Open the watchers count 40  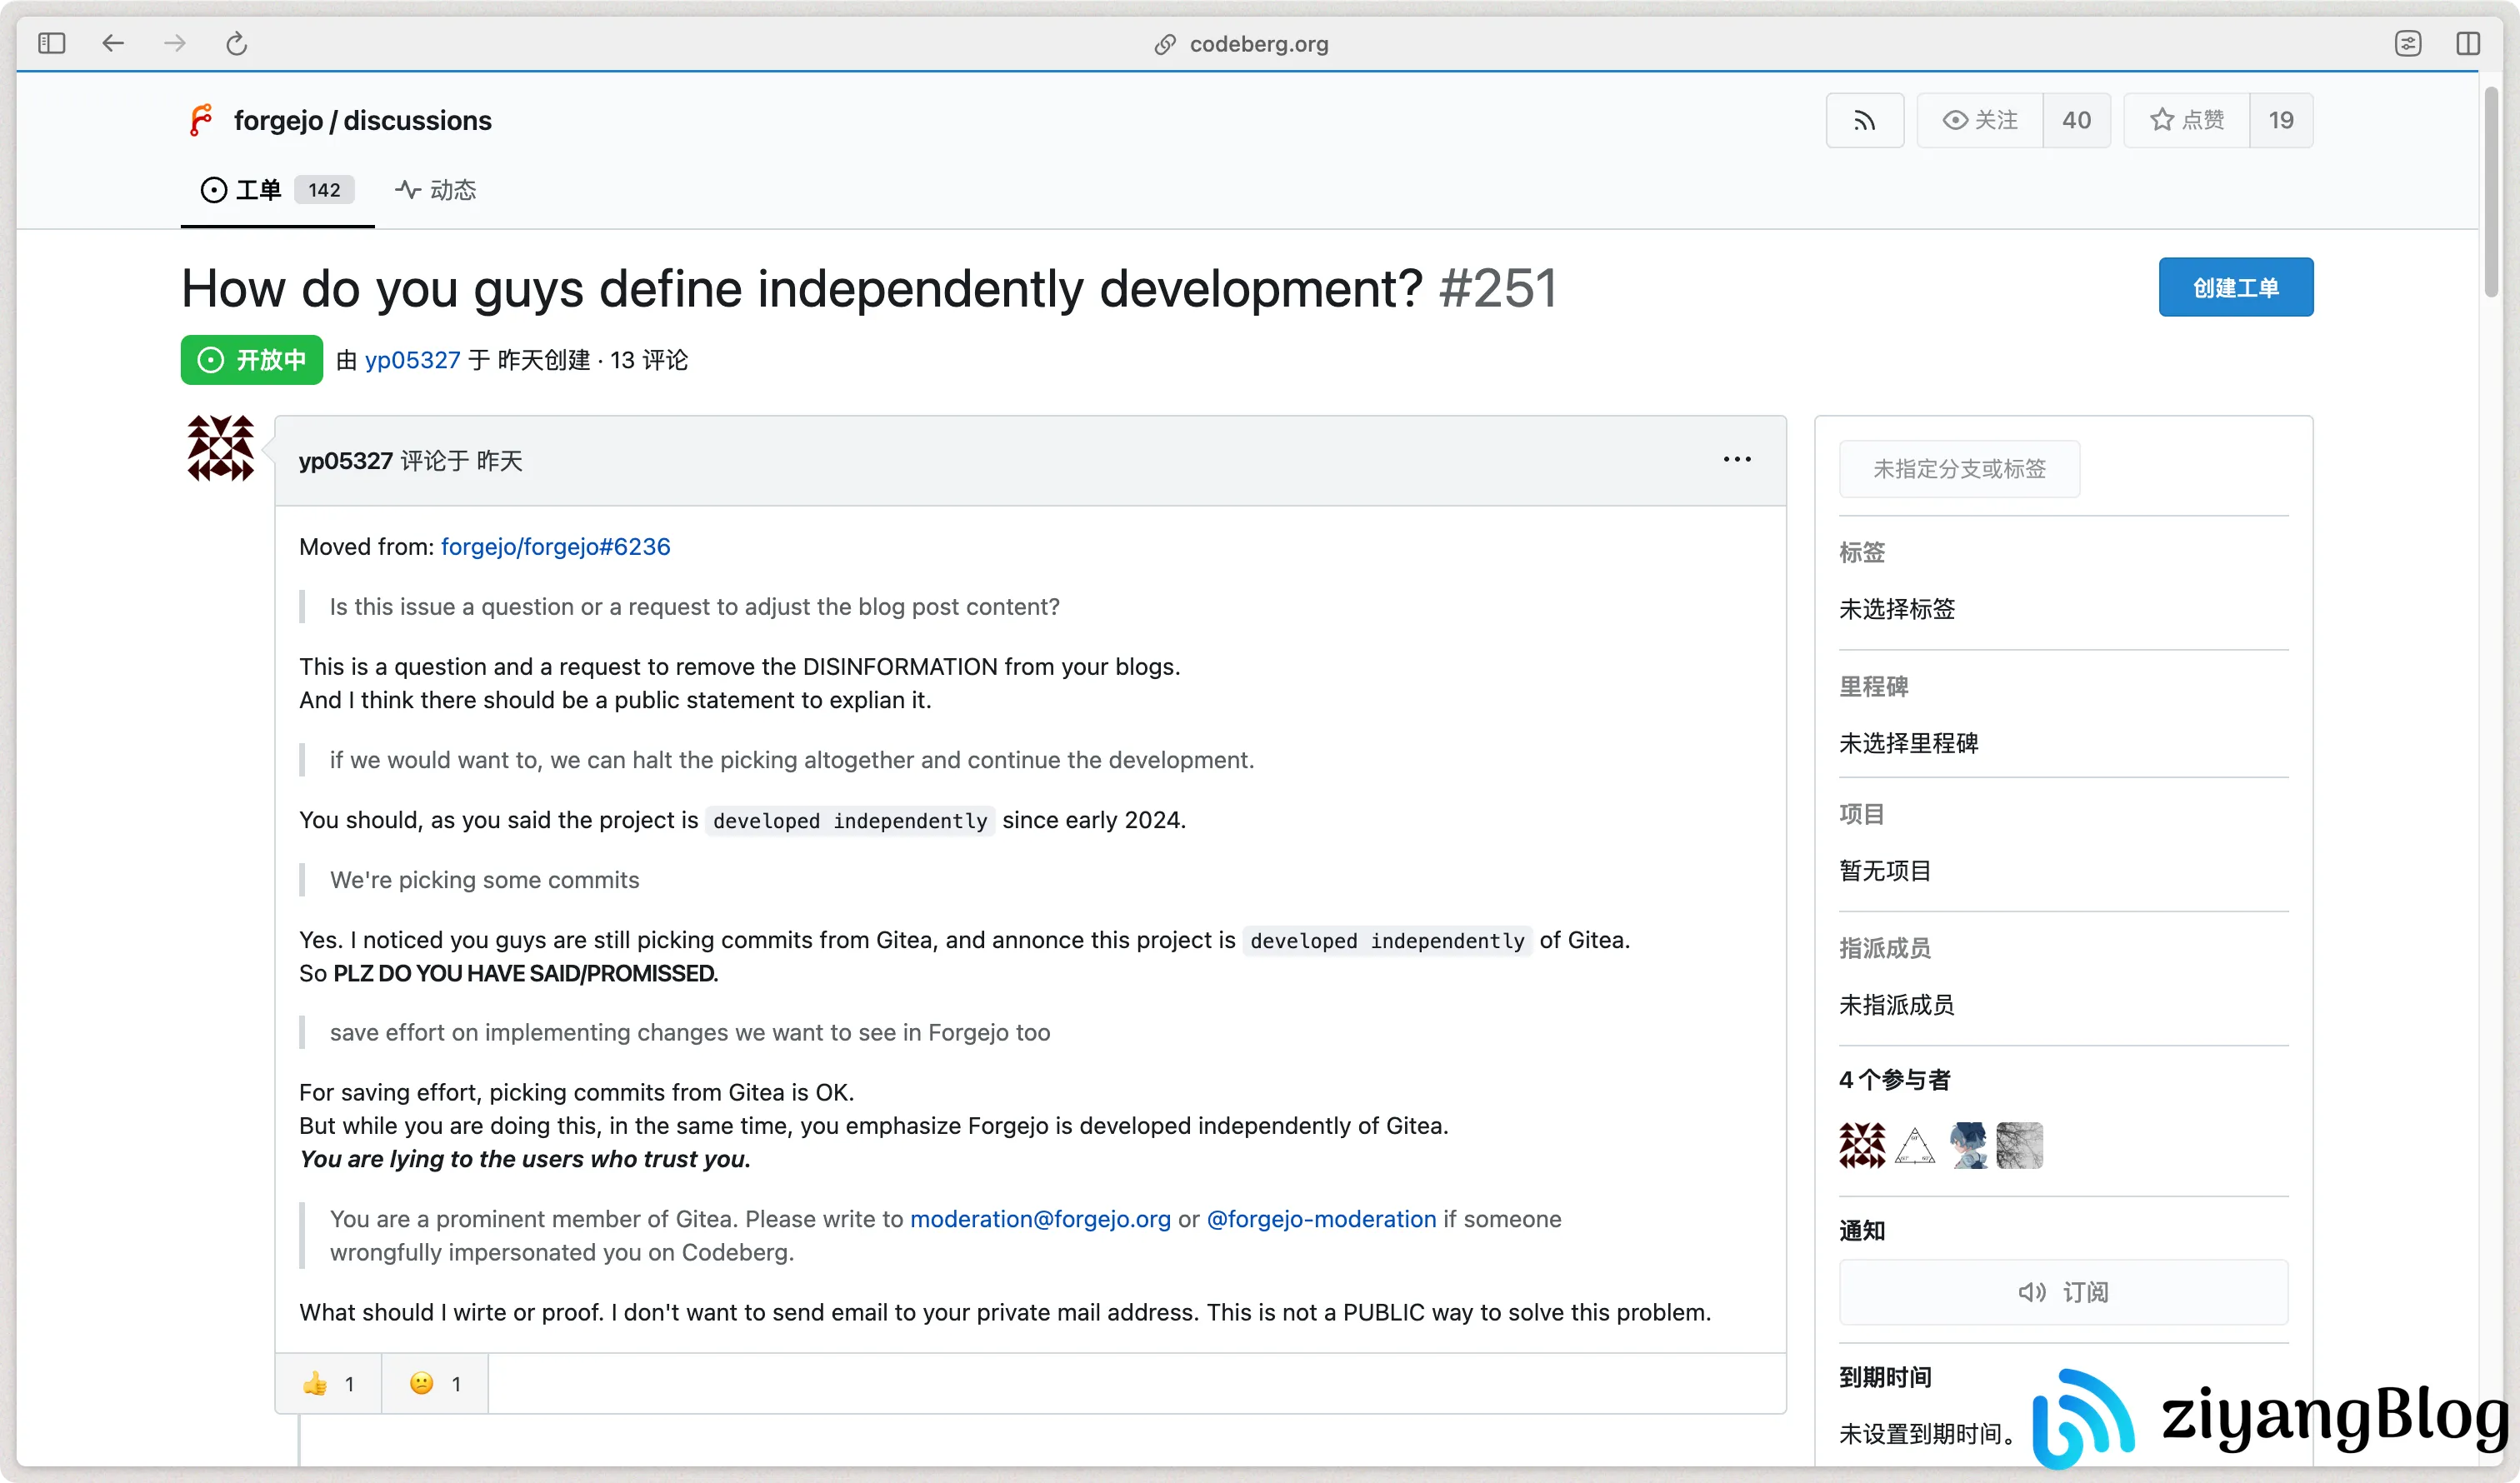tap(2076, 120)
